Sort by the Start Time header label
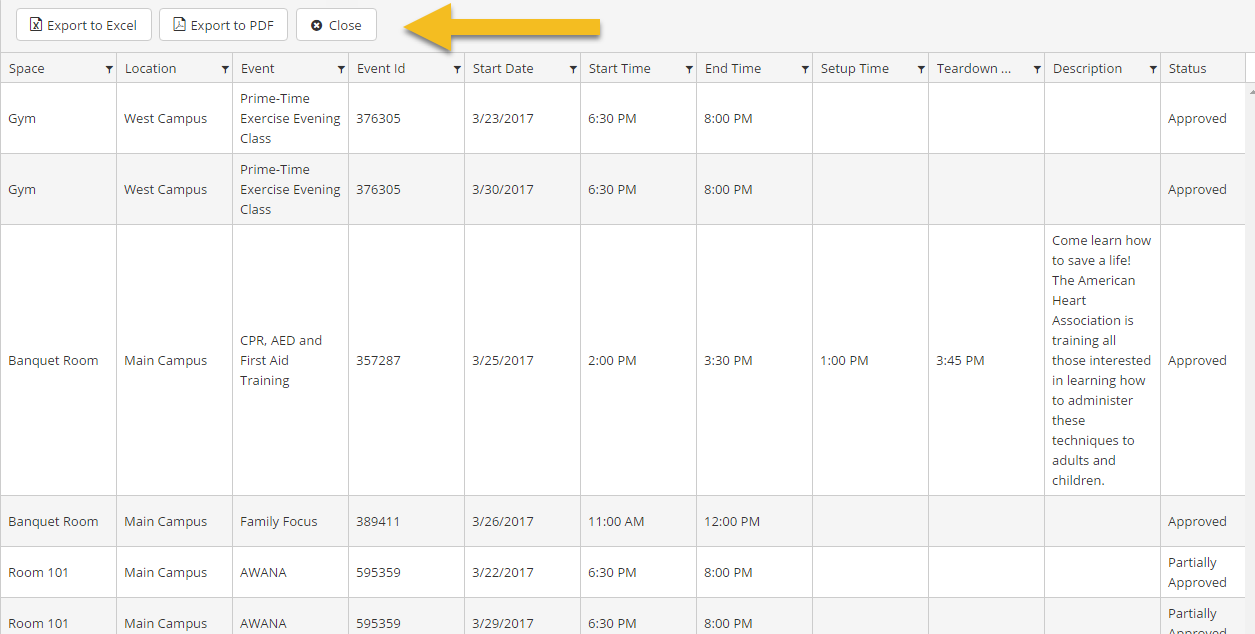1255x634 pixels. point(620,69)
